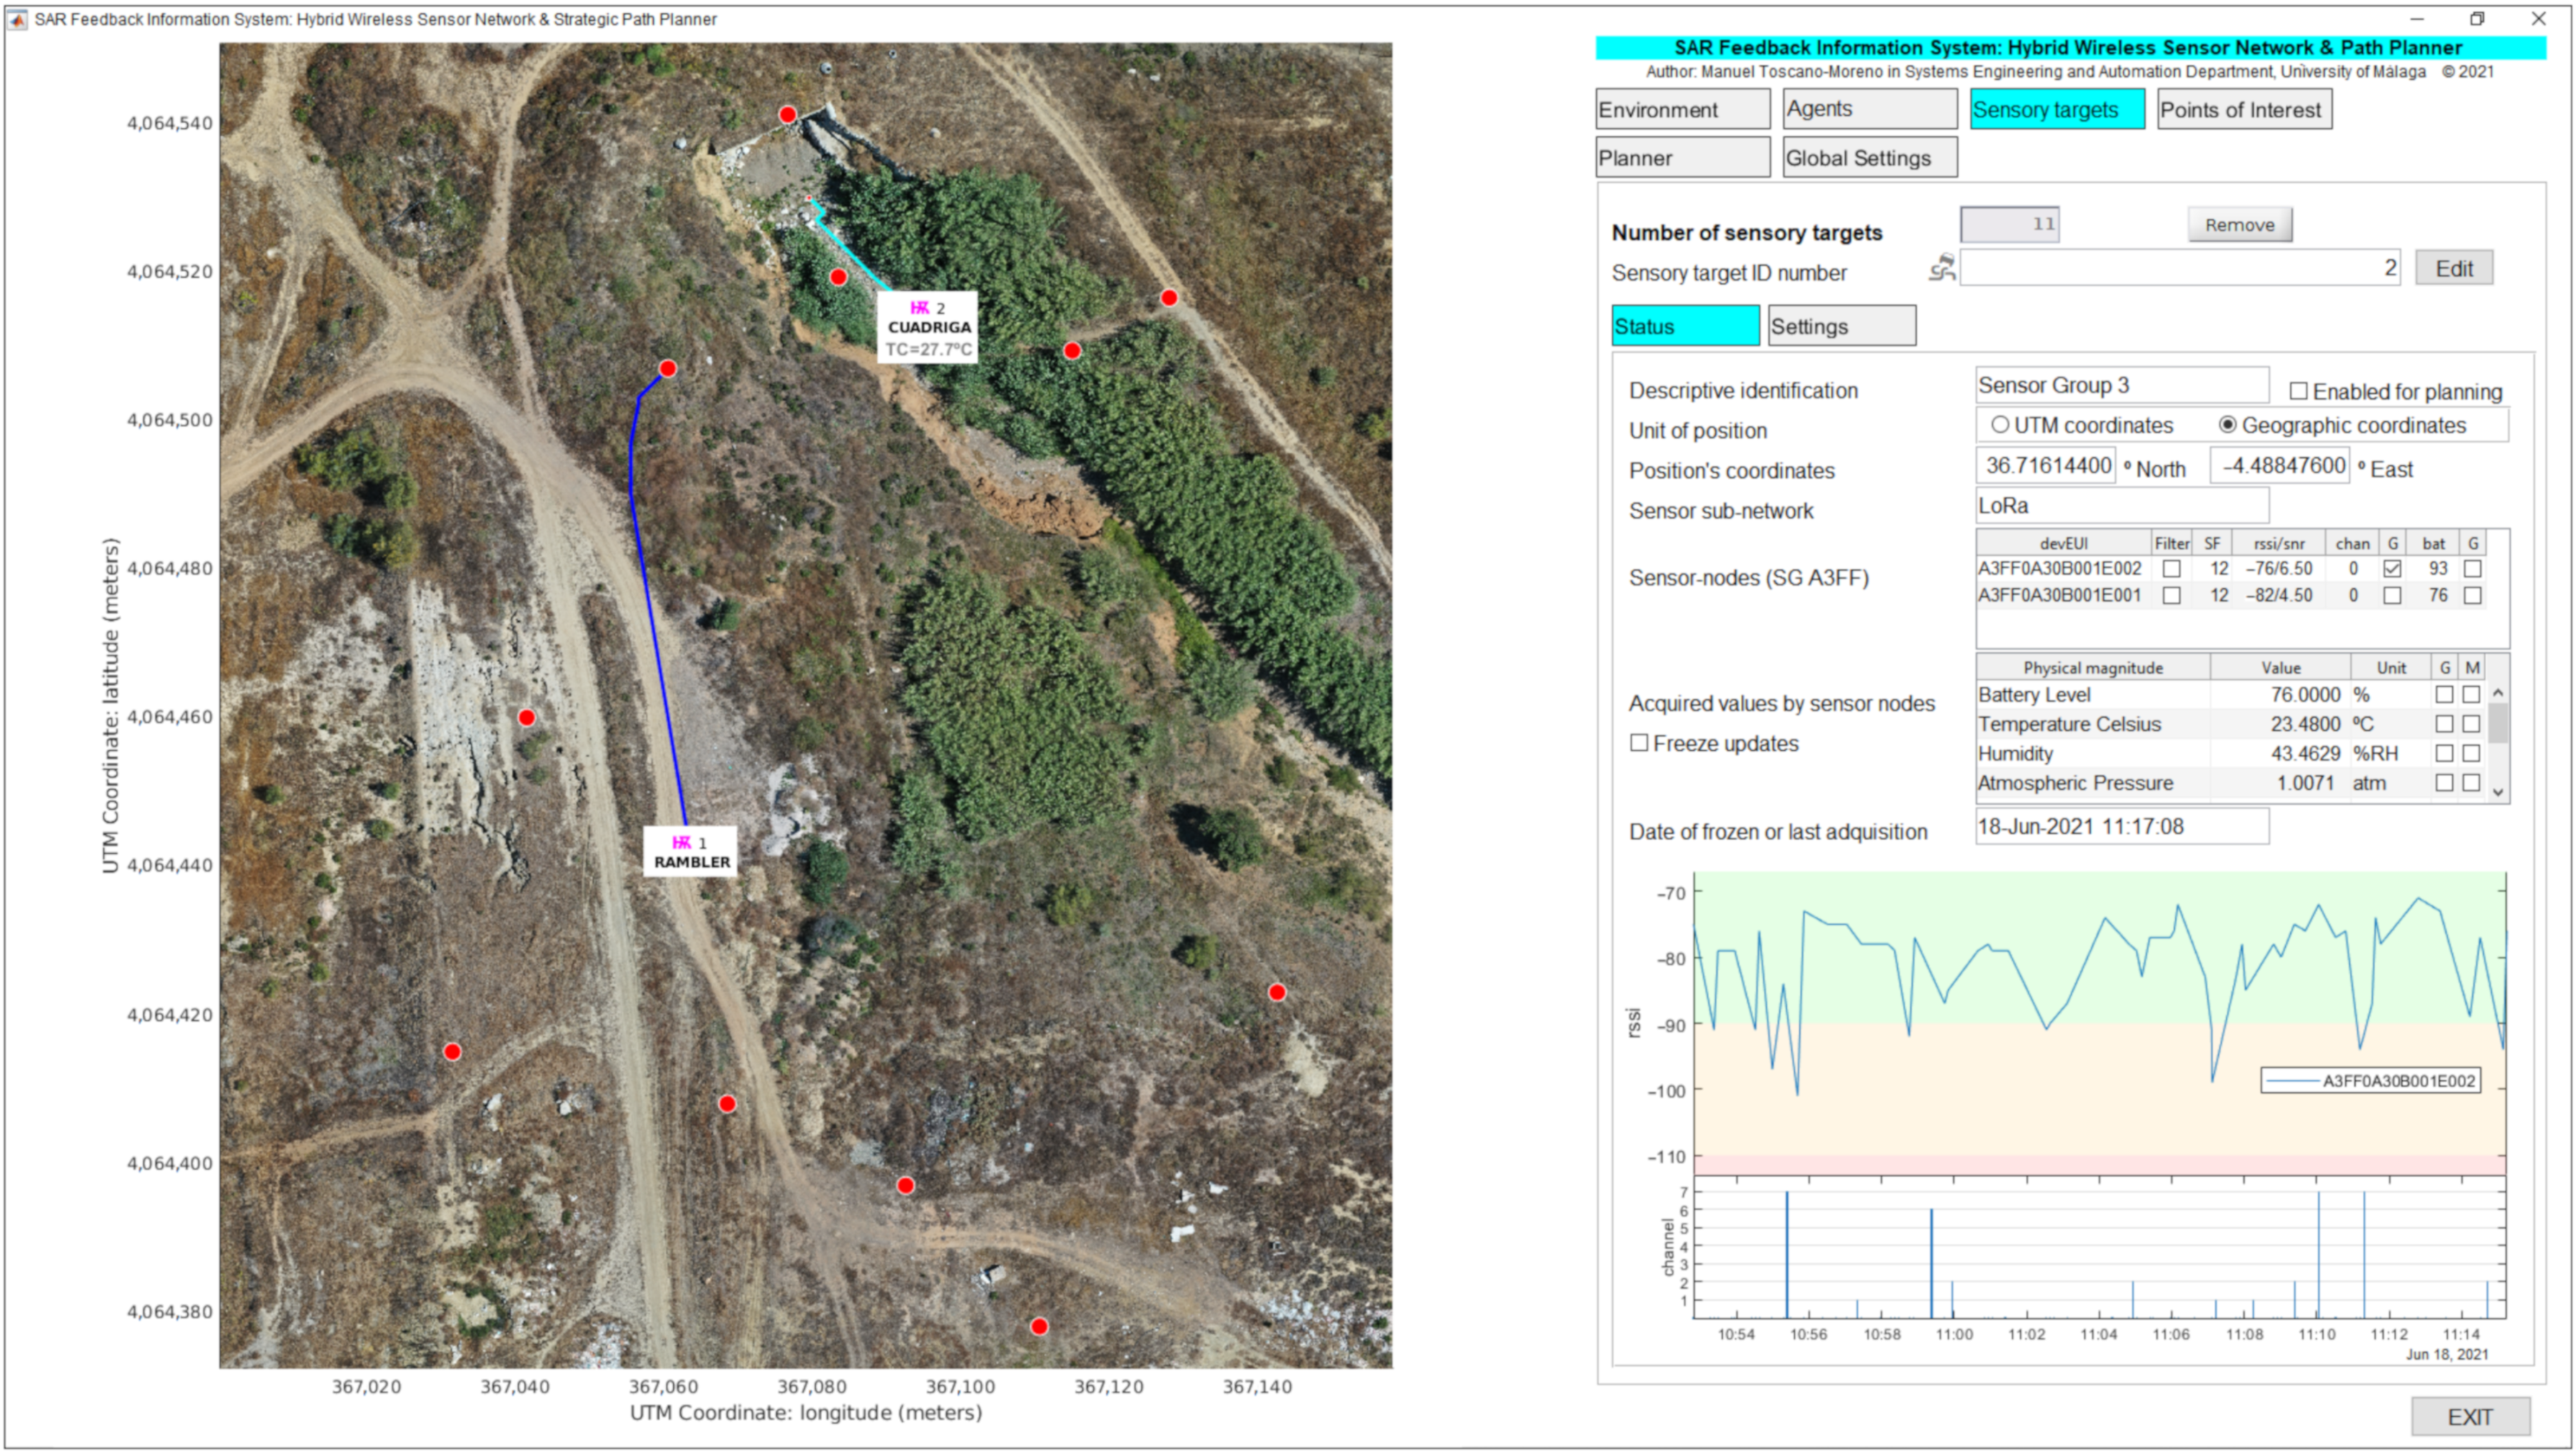Click the A3FF0A30B001E002 legend entry in the rssi plot
2576x1455 pixels.
[2370, 1081]
